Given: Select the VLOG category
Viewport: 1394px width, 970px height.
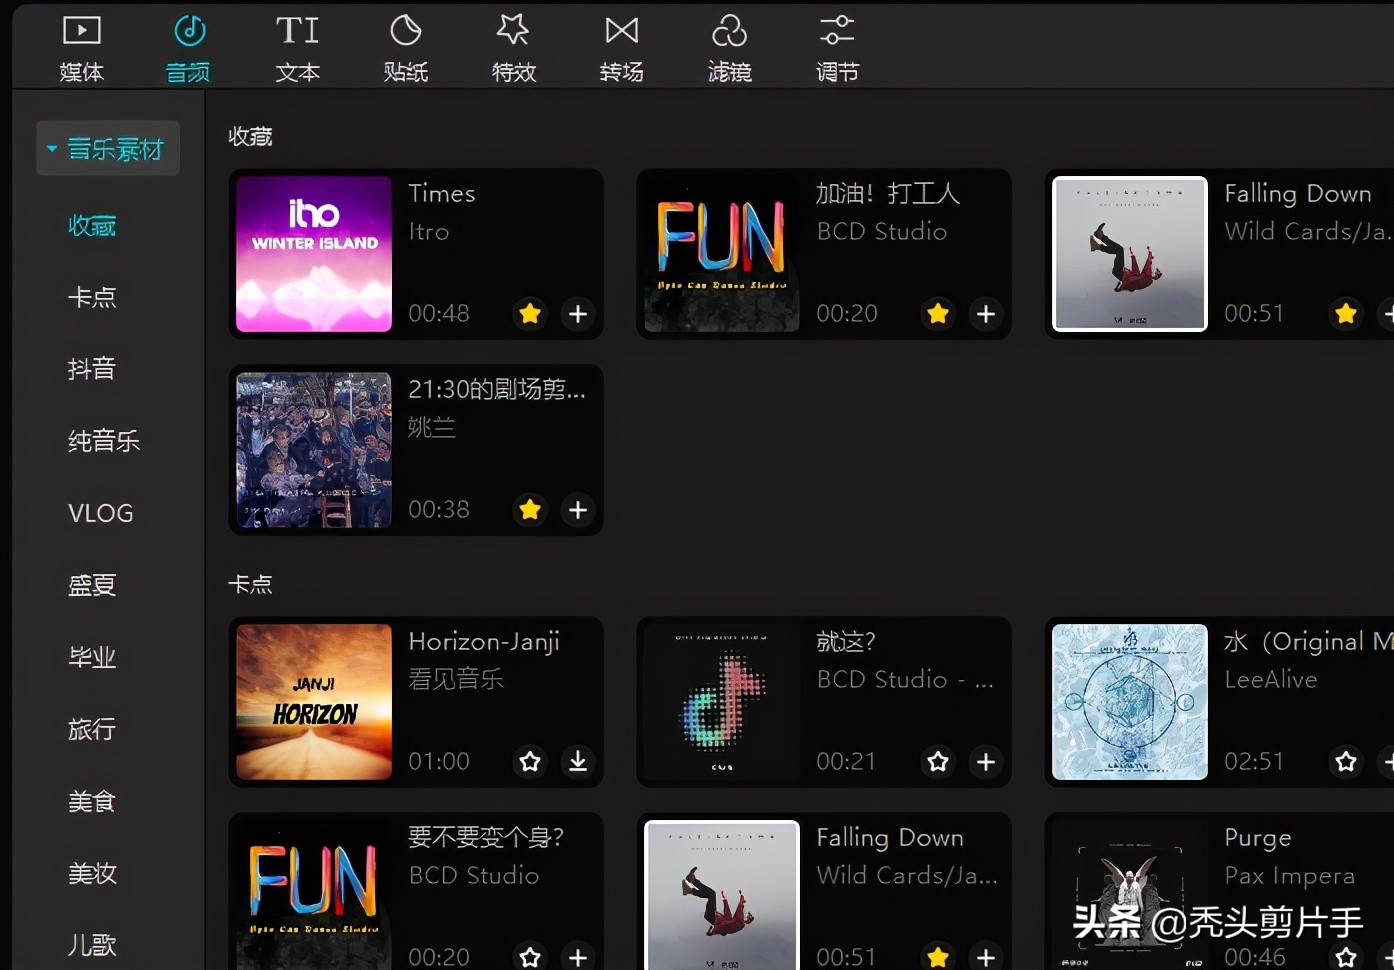Looking at the screenshot, I should [x=100, y=513].
